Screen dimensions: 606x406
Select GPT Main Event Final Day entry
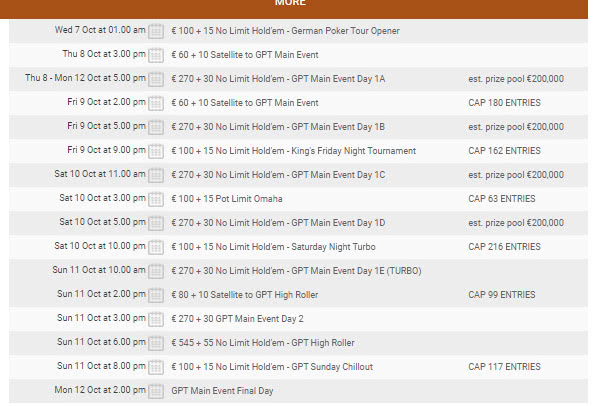[222, 391]
